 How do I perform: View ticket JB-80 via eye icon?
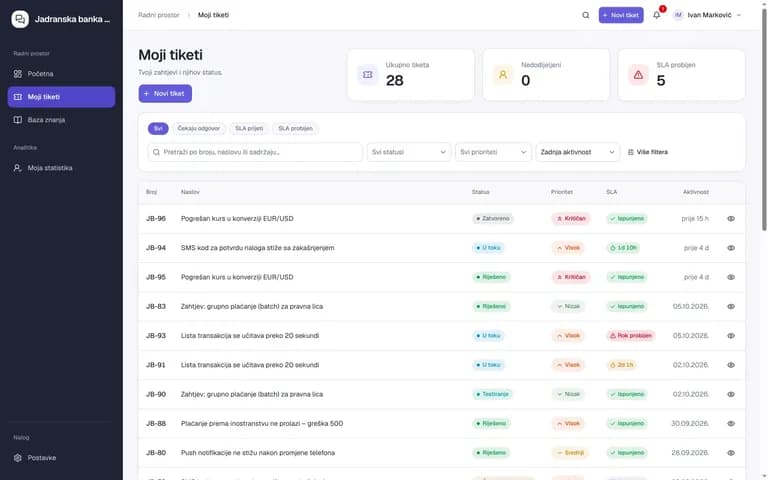click(731, 453)
